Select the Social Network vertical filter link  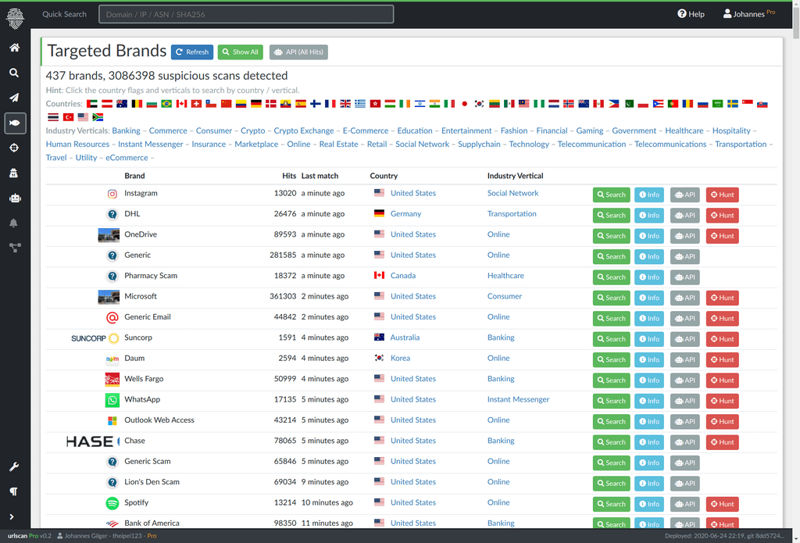422,144
